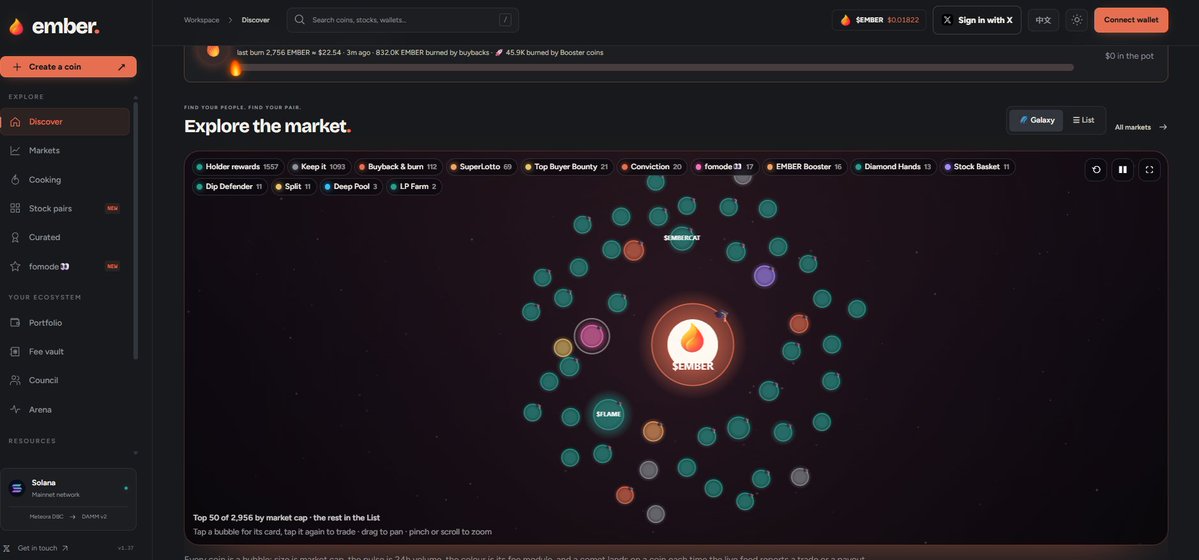The height and width of the screenshot is (560, 1199).
Task: Go to the Cooking page
Action: click(65, 180)
